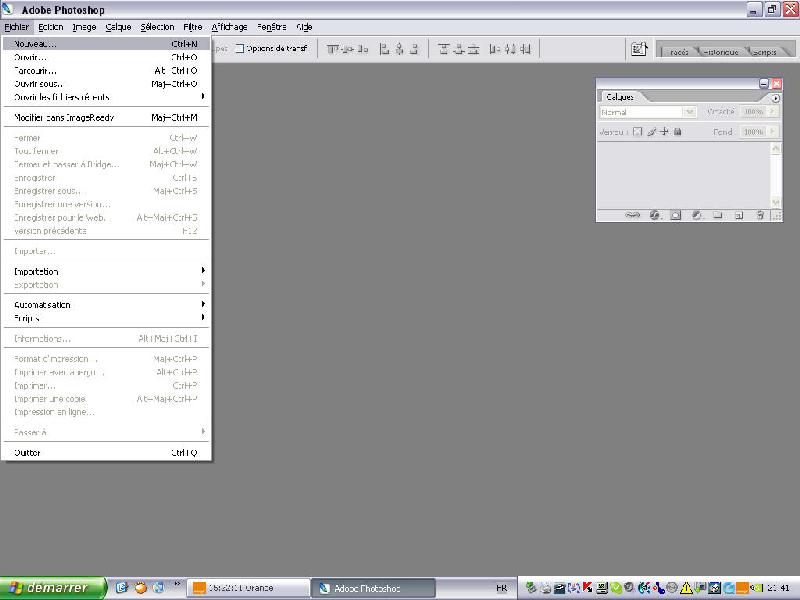
Task: Toggle lock transparent pixels in Calques panel
Action: click(x=637, y=132)
